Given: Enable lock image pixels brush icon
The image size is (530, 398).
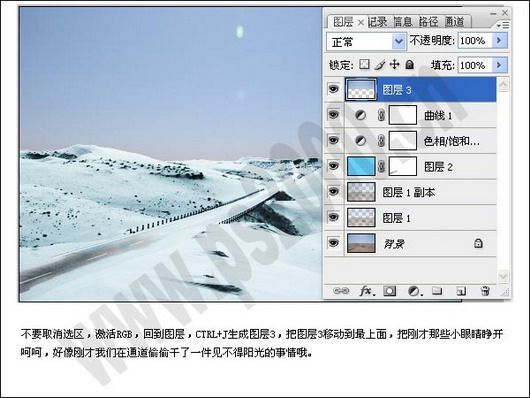Looking at the screenshot, I should [380, 65].
